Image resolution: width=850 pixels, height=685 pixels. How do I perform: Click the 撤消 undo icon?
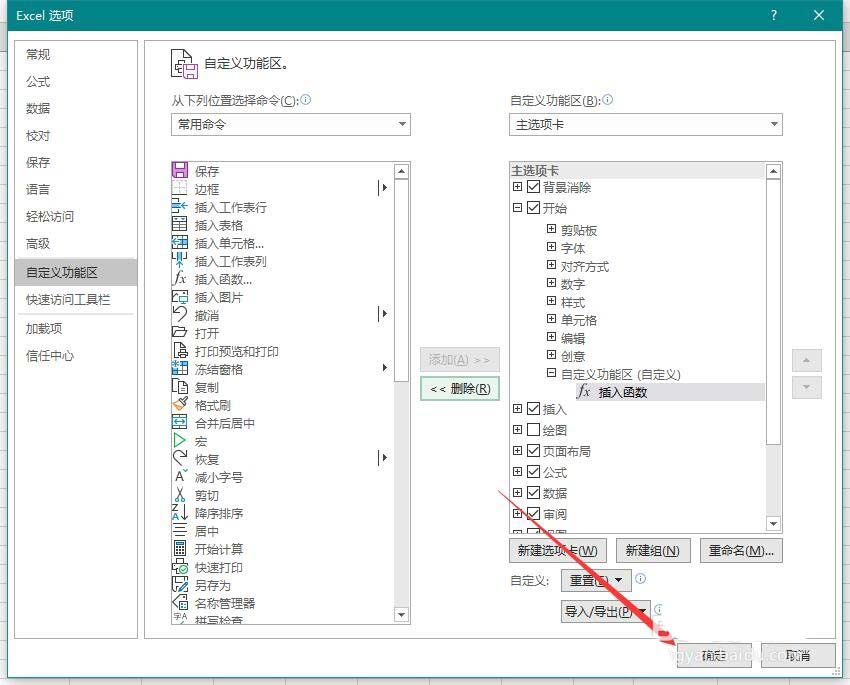[179, 314]
